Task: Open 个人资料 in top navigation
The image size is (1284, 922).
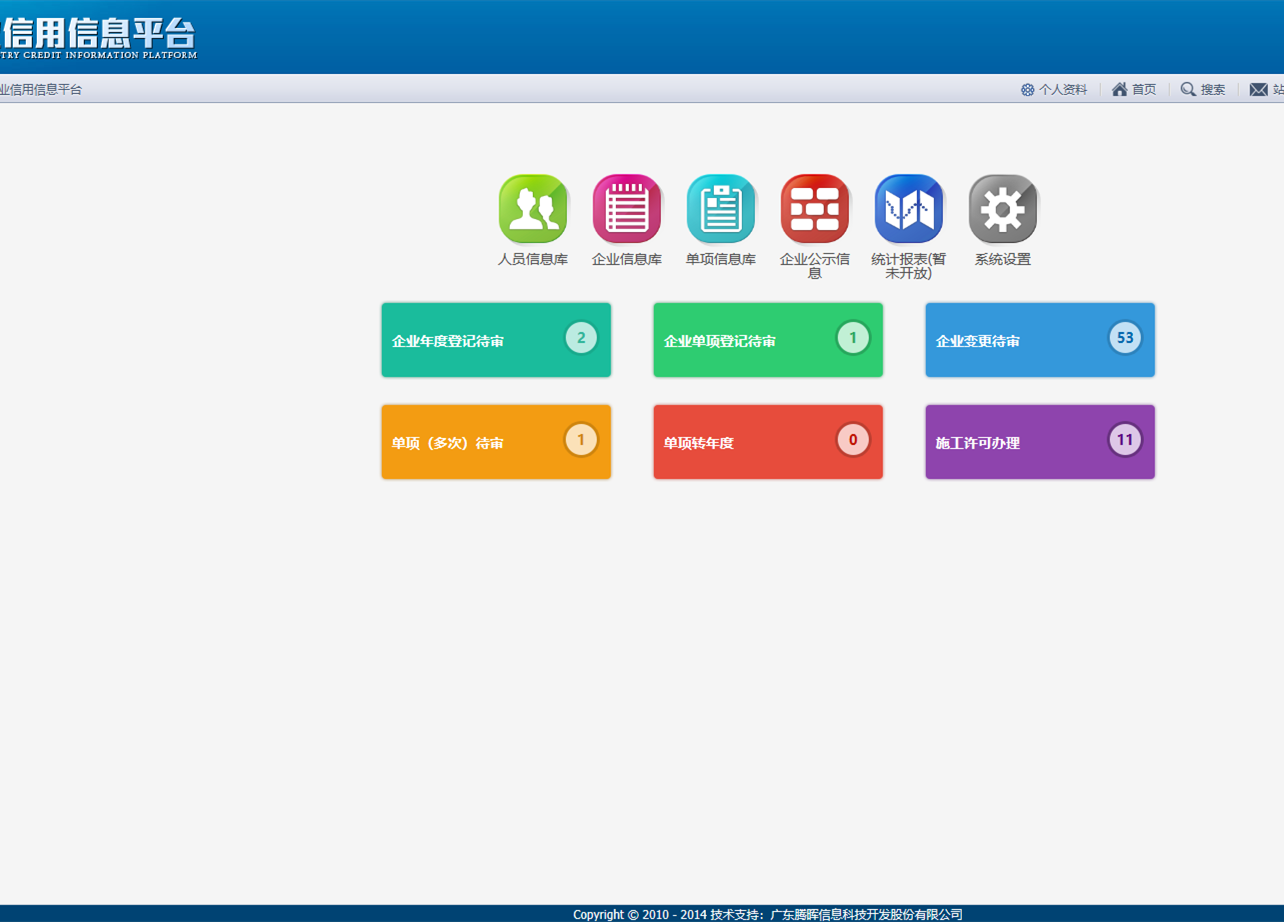Action: (x=1063, y=90)
